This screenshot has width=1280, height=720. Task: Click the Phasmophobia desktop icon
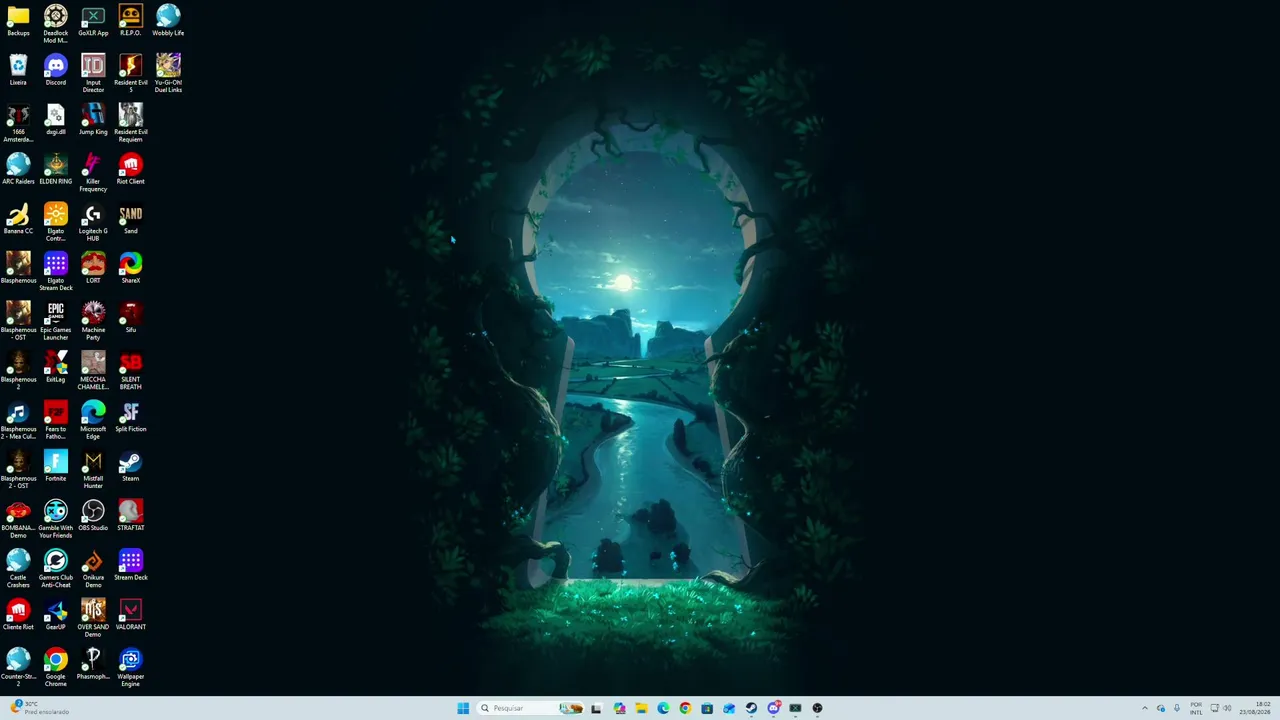pos(93,664)
